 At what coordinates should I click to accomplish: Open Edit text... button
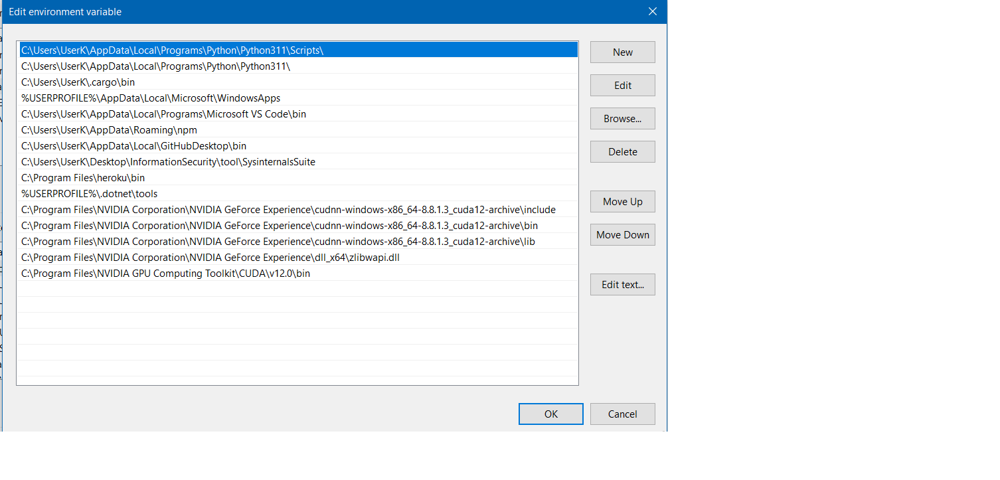pyautogui.click(x=622, y=284)
